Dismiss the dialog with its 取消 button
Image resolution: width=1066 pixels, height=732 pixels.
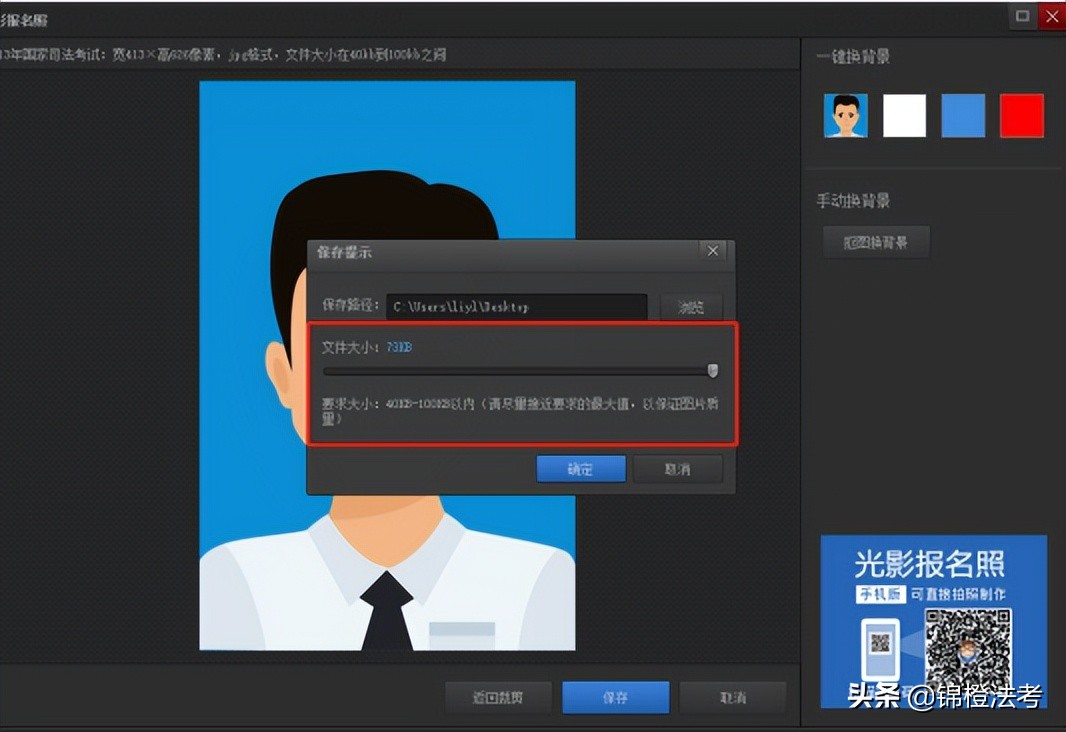[x=678, y=468]
